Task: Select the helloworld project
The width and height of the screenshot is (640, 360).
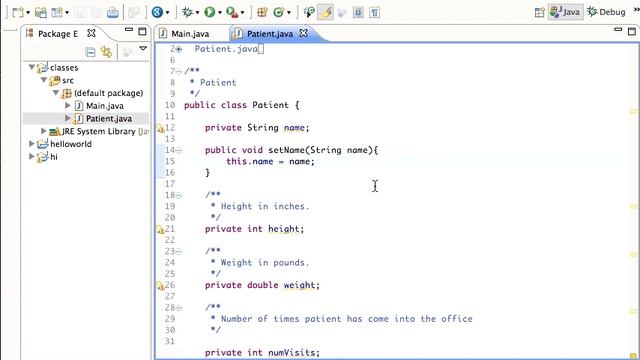Action: (71, 144)
